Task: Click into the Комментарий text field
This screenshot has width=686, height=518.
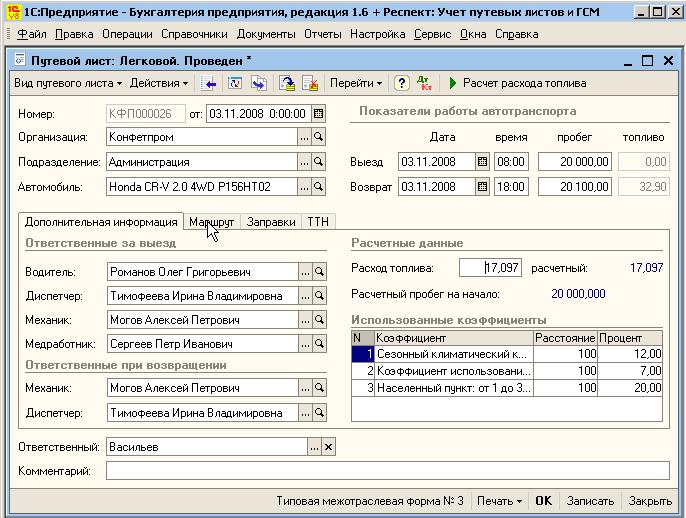Action: [387, 471]
